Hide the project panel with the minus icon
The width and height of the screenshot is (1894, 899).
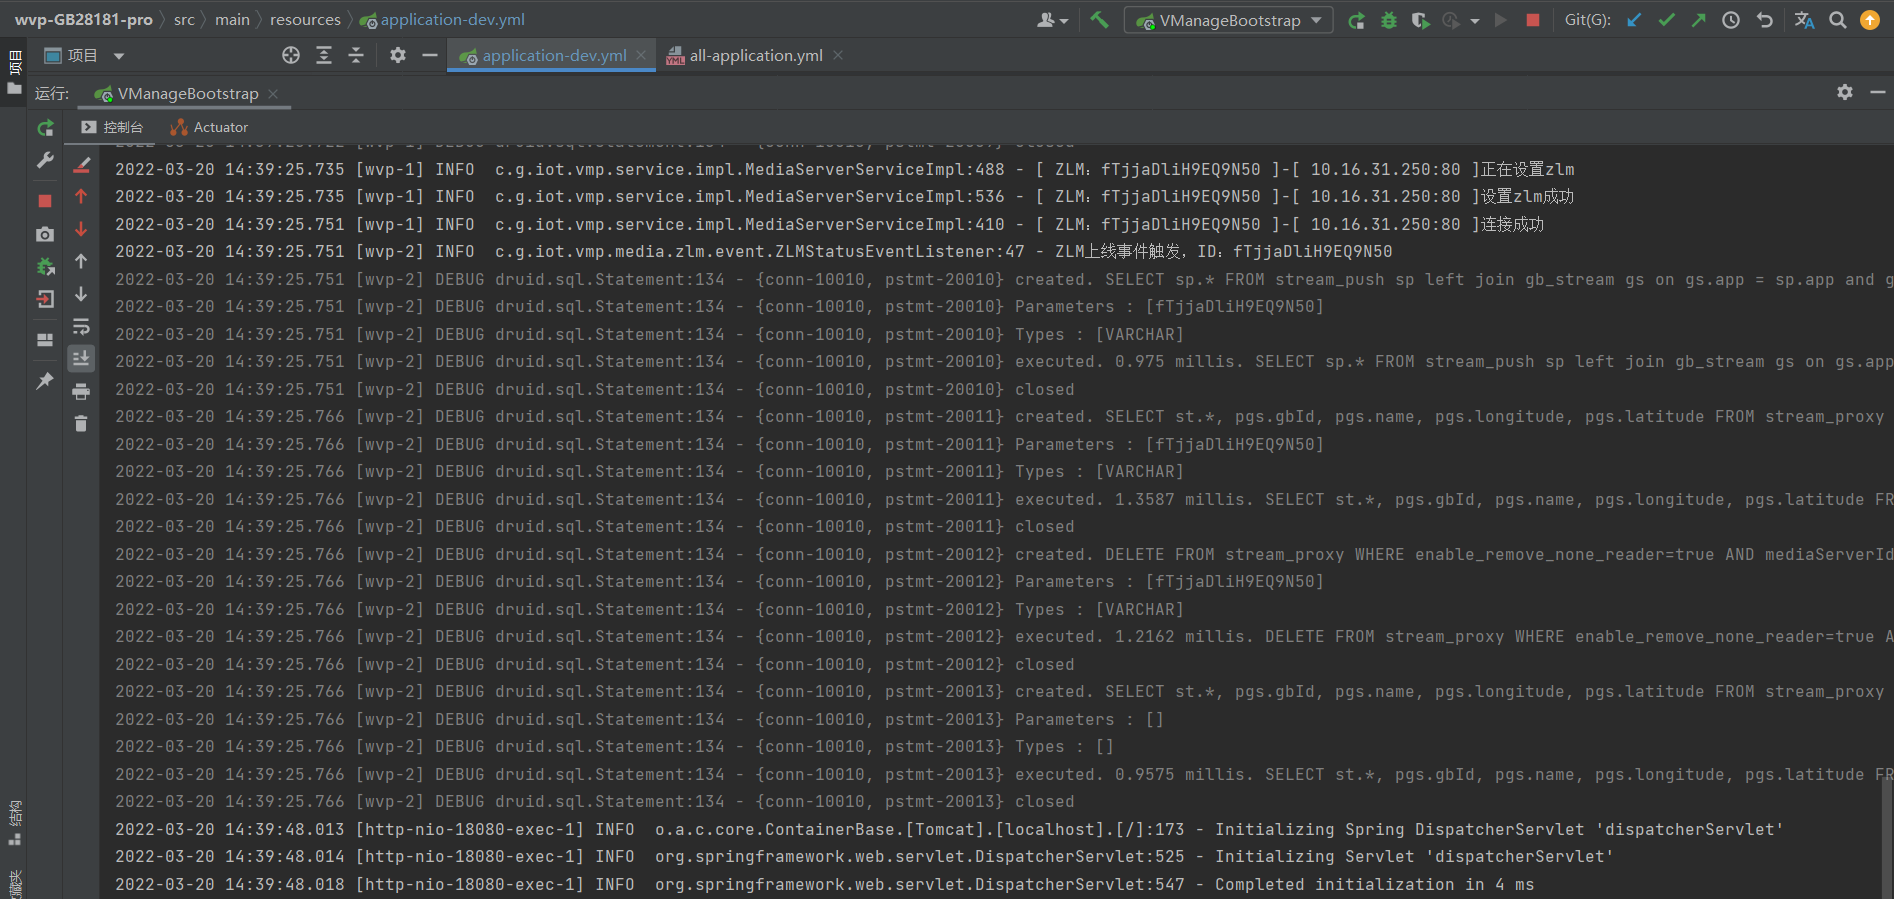(x=430, y=55)
